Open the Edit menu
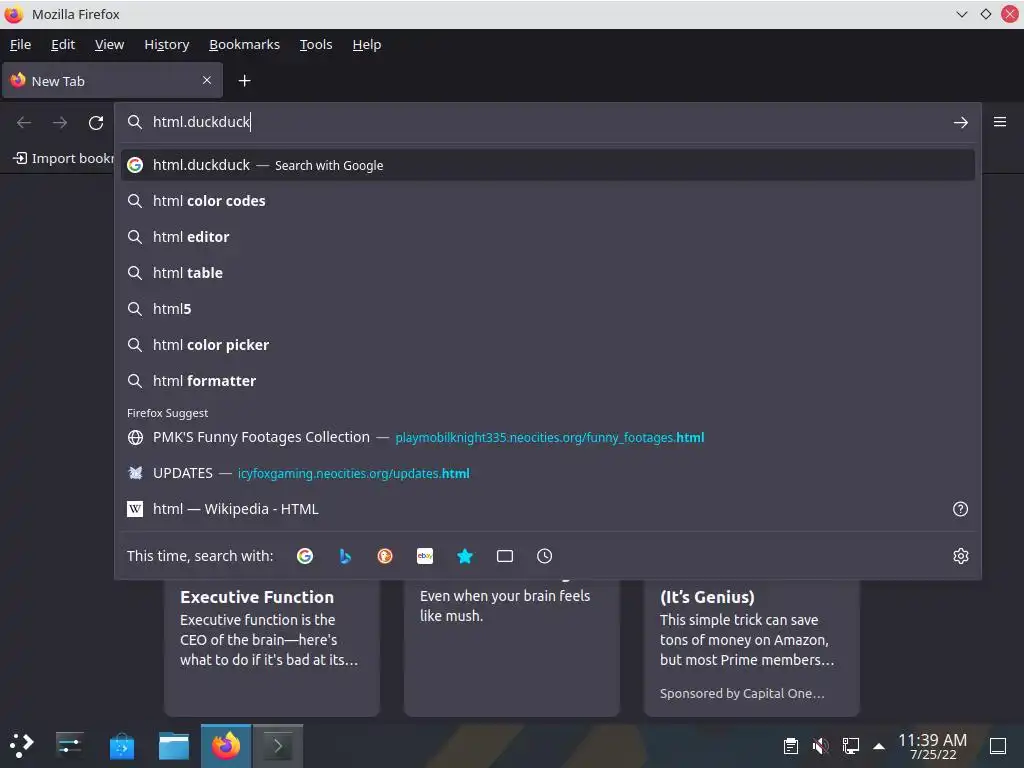The height and width of the screenshot is (768, 1024). tap(63, 44)
